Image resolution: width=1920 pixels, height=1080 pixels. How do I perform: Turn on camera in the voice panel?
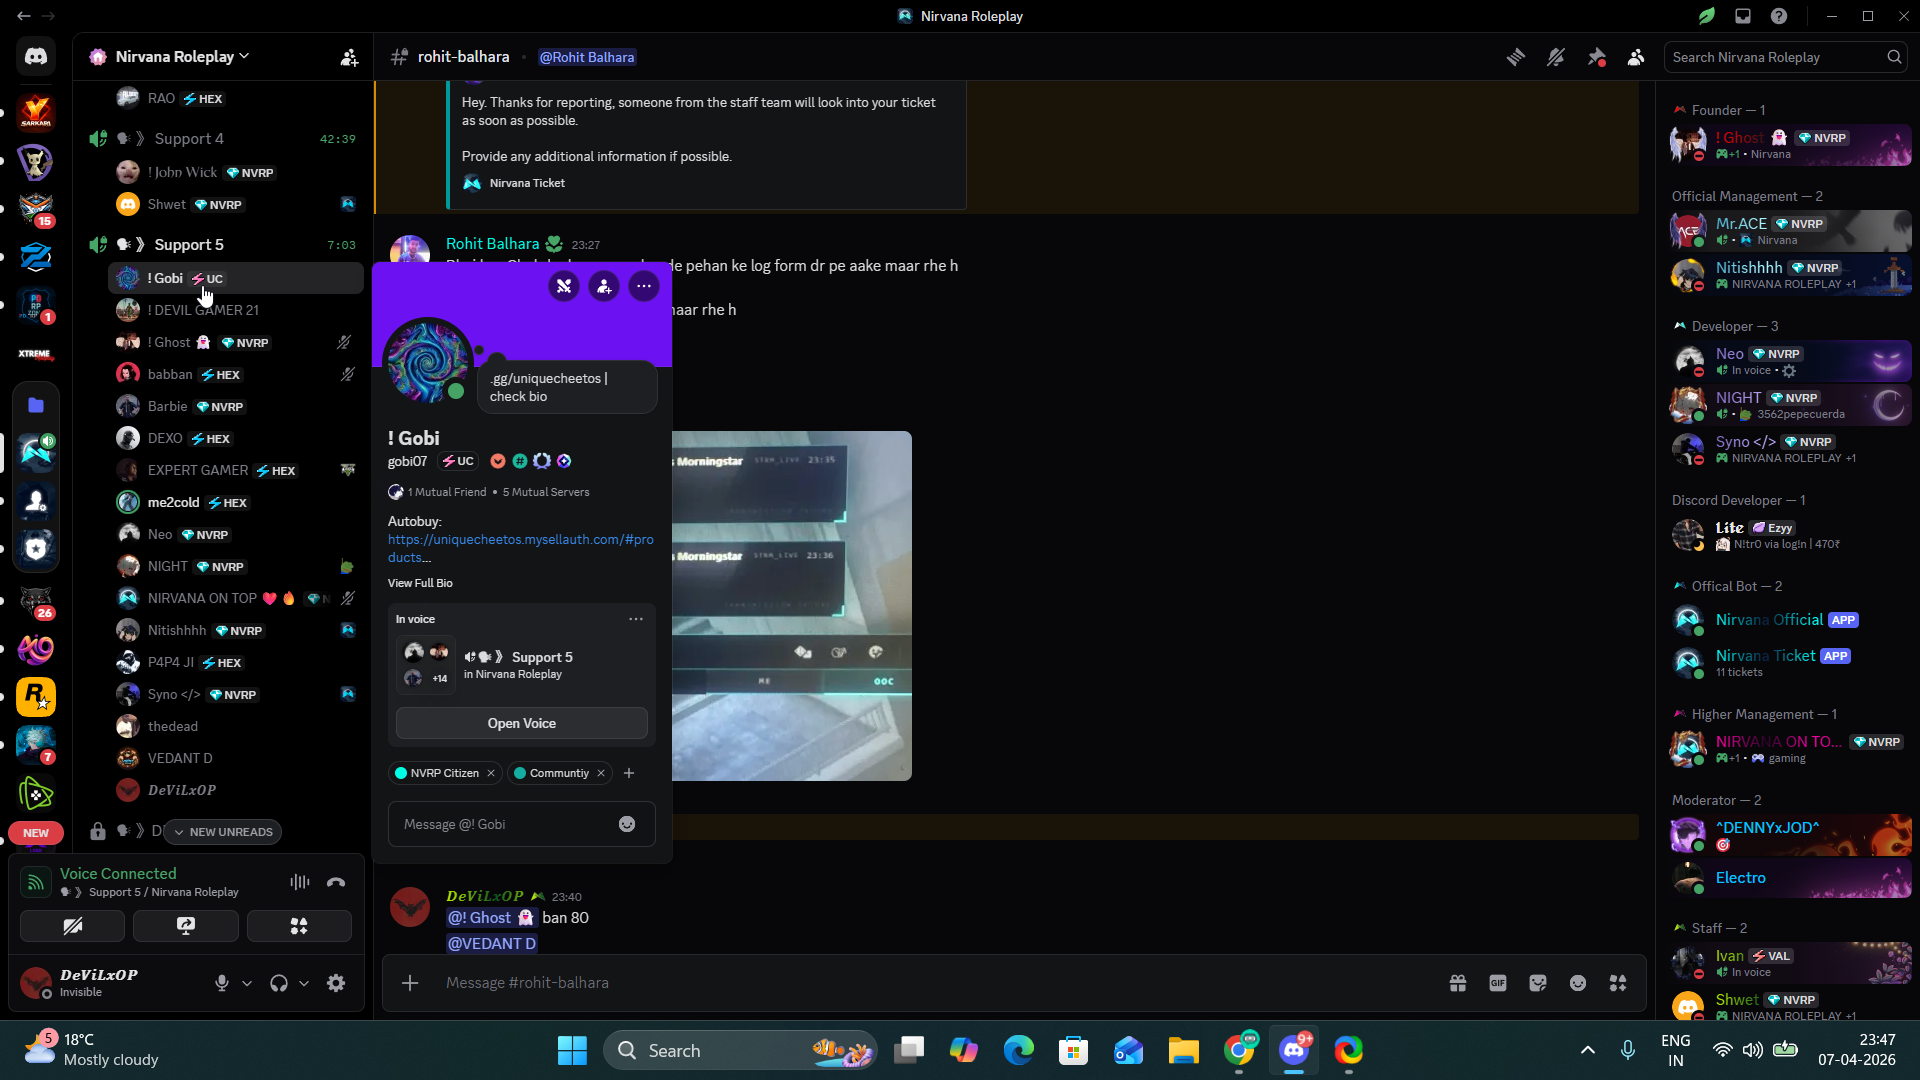click(x=73, y=926)
